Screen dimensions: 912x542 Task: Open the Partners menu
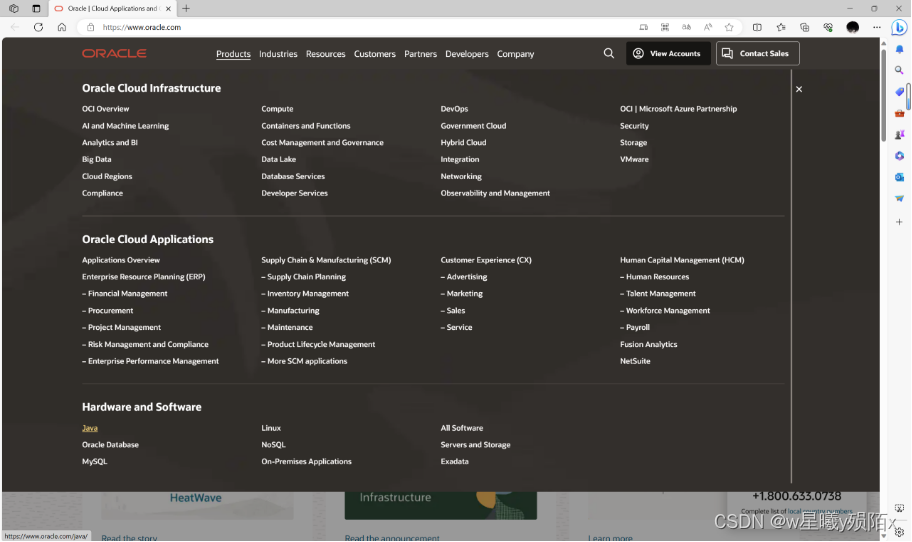421,54
